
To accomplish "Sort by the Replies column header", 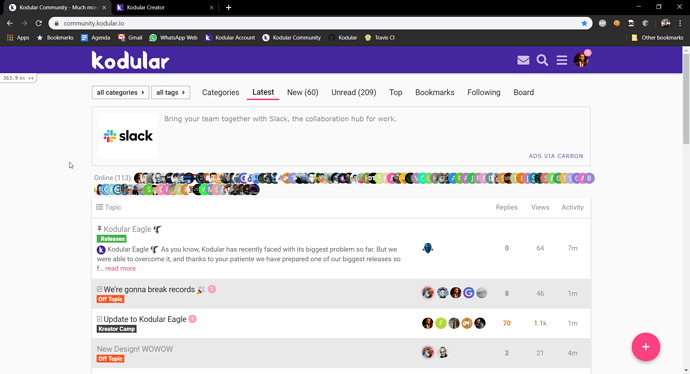I will 506,207.
